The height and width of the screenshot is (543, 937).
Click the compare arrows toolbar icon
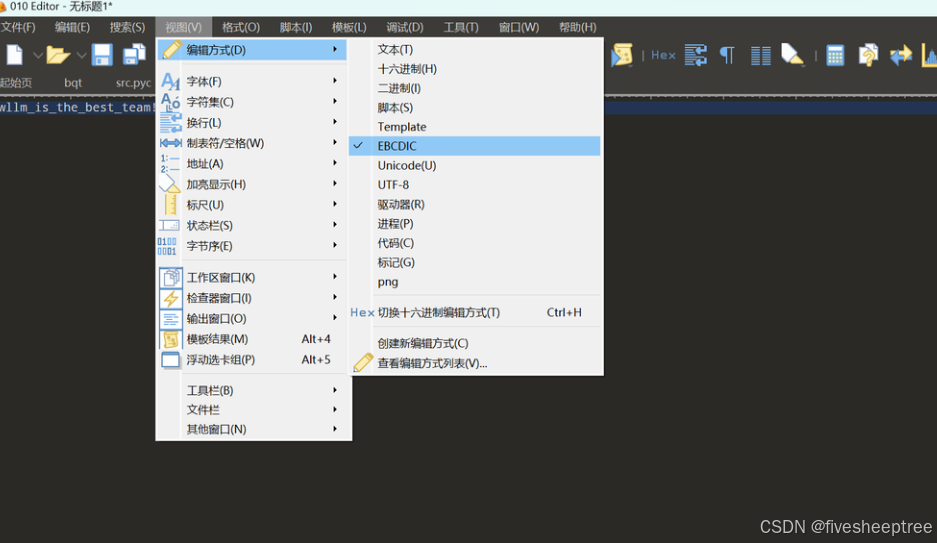coord(901,55)
